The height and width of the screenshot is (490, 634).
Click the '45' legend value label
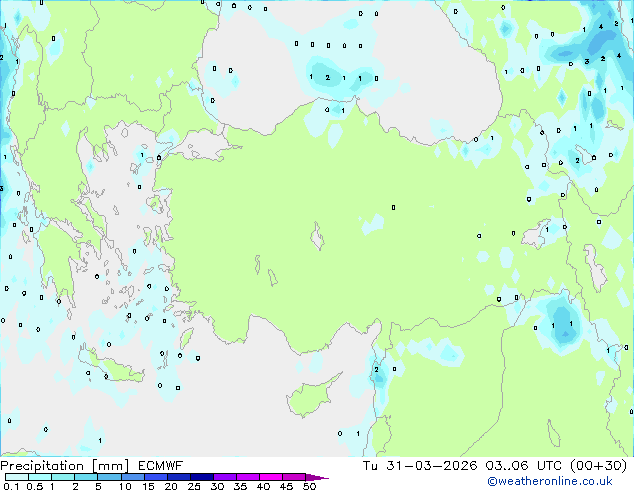pyautogui.click(x=286, y=486)
